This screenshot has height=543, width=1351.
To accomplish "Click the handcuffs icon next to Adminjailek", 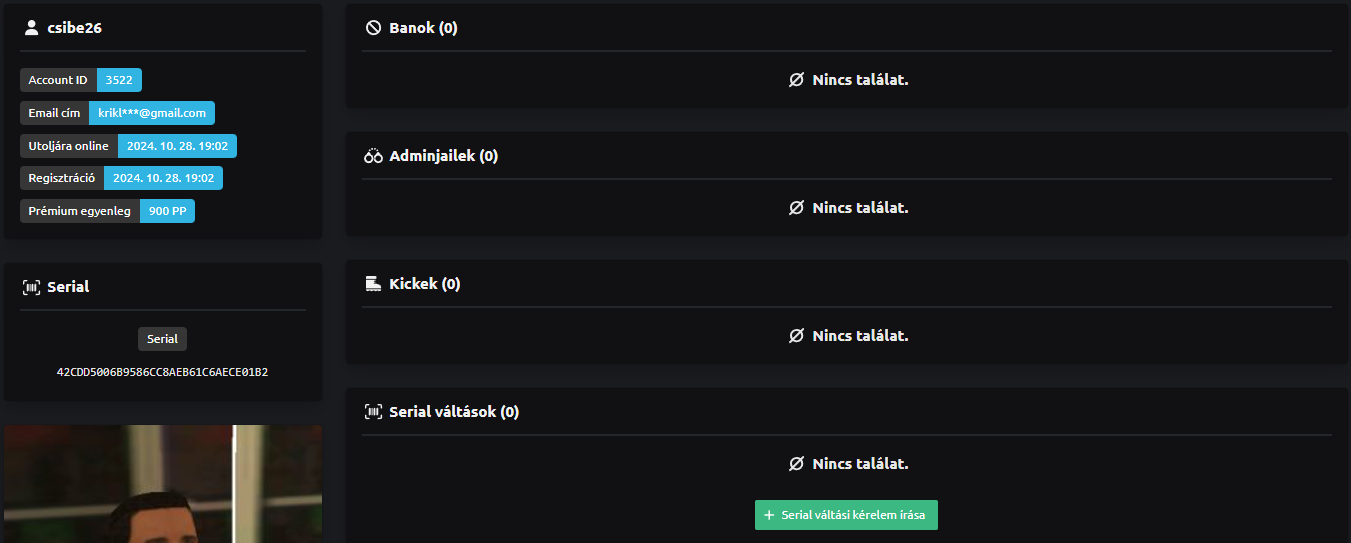I will [x=373, y=156].
